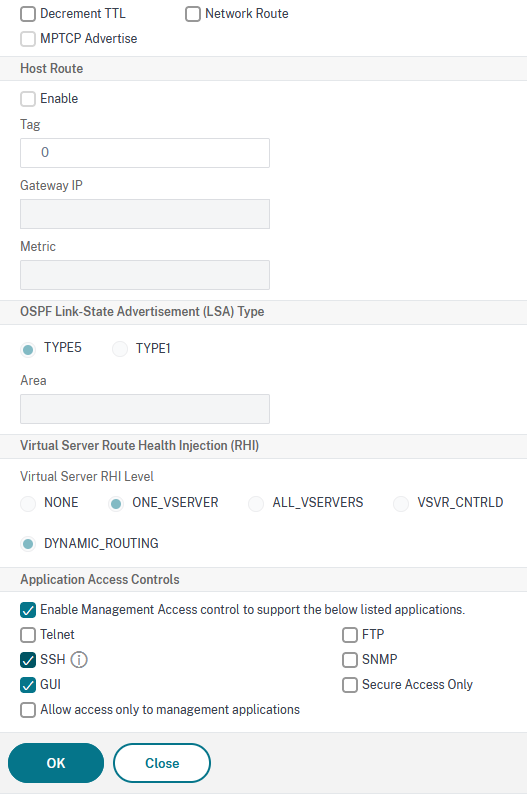527x795 pixels.
Task: Check the Network Route option
Action: pyautogui.click(x=193, y=14)
